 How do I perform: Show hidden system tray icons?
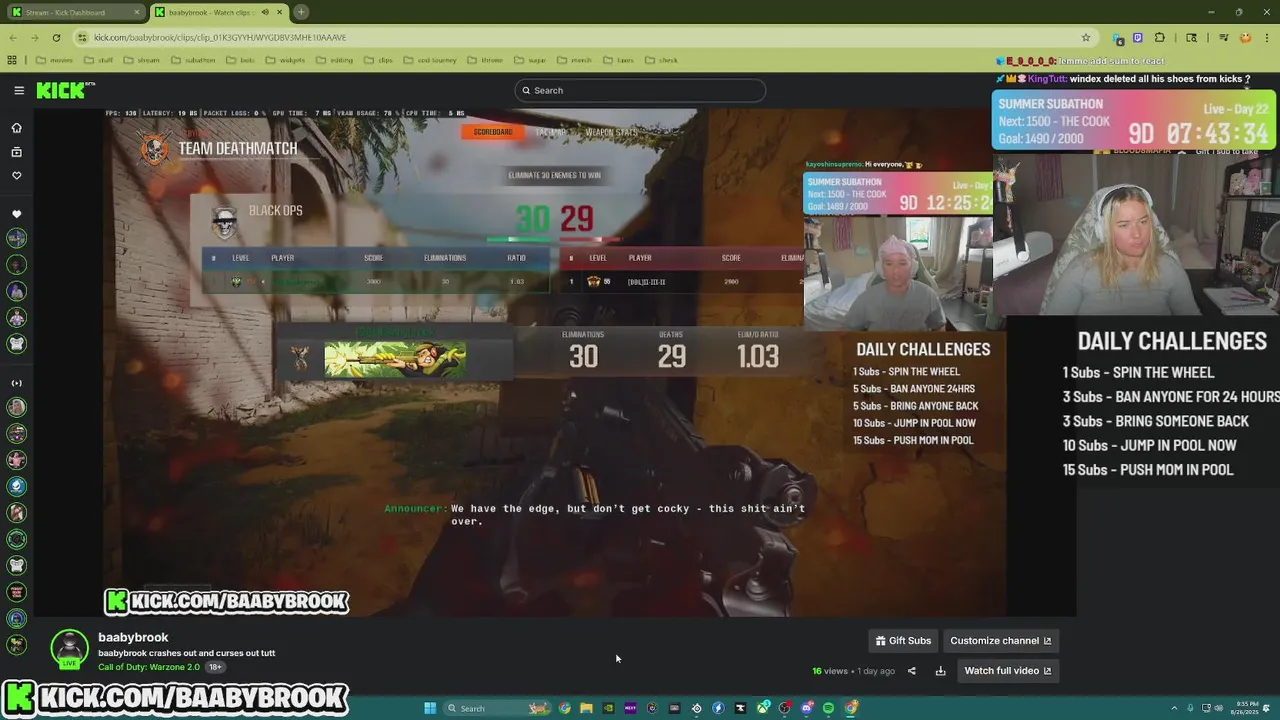(1174, 708)
